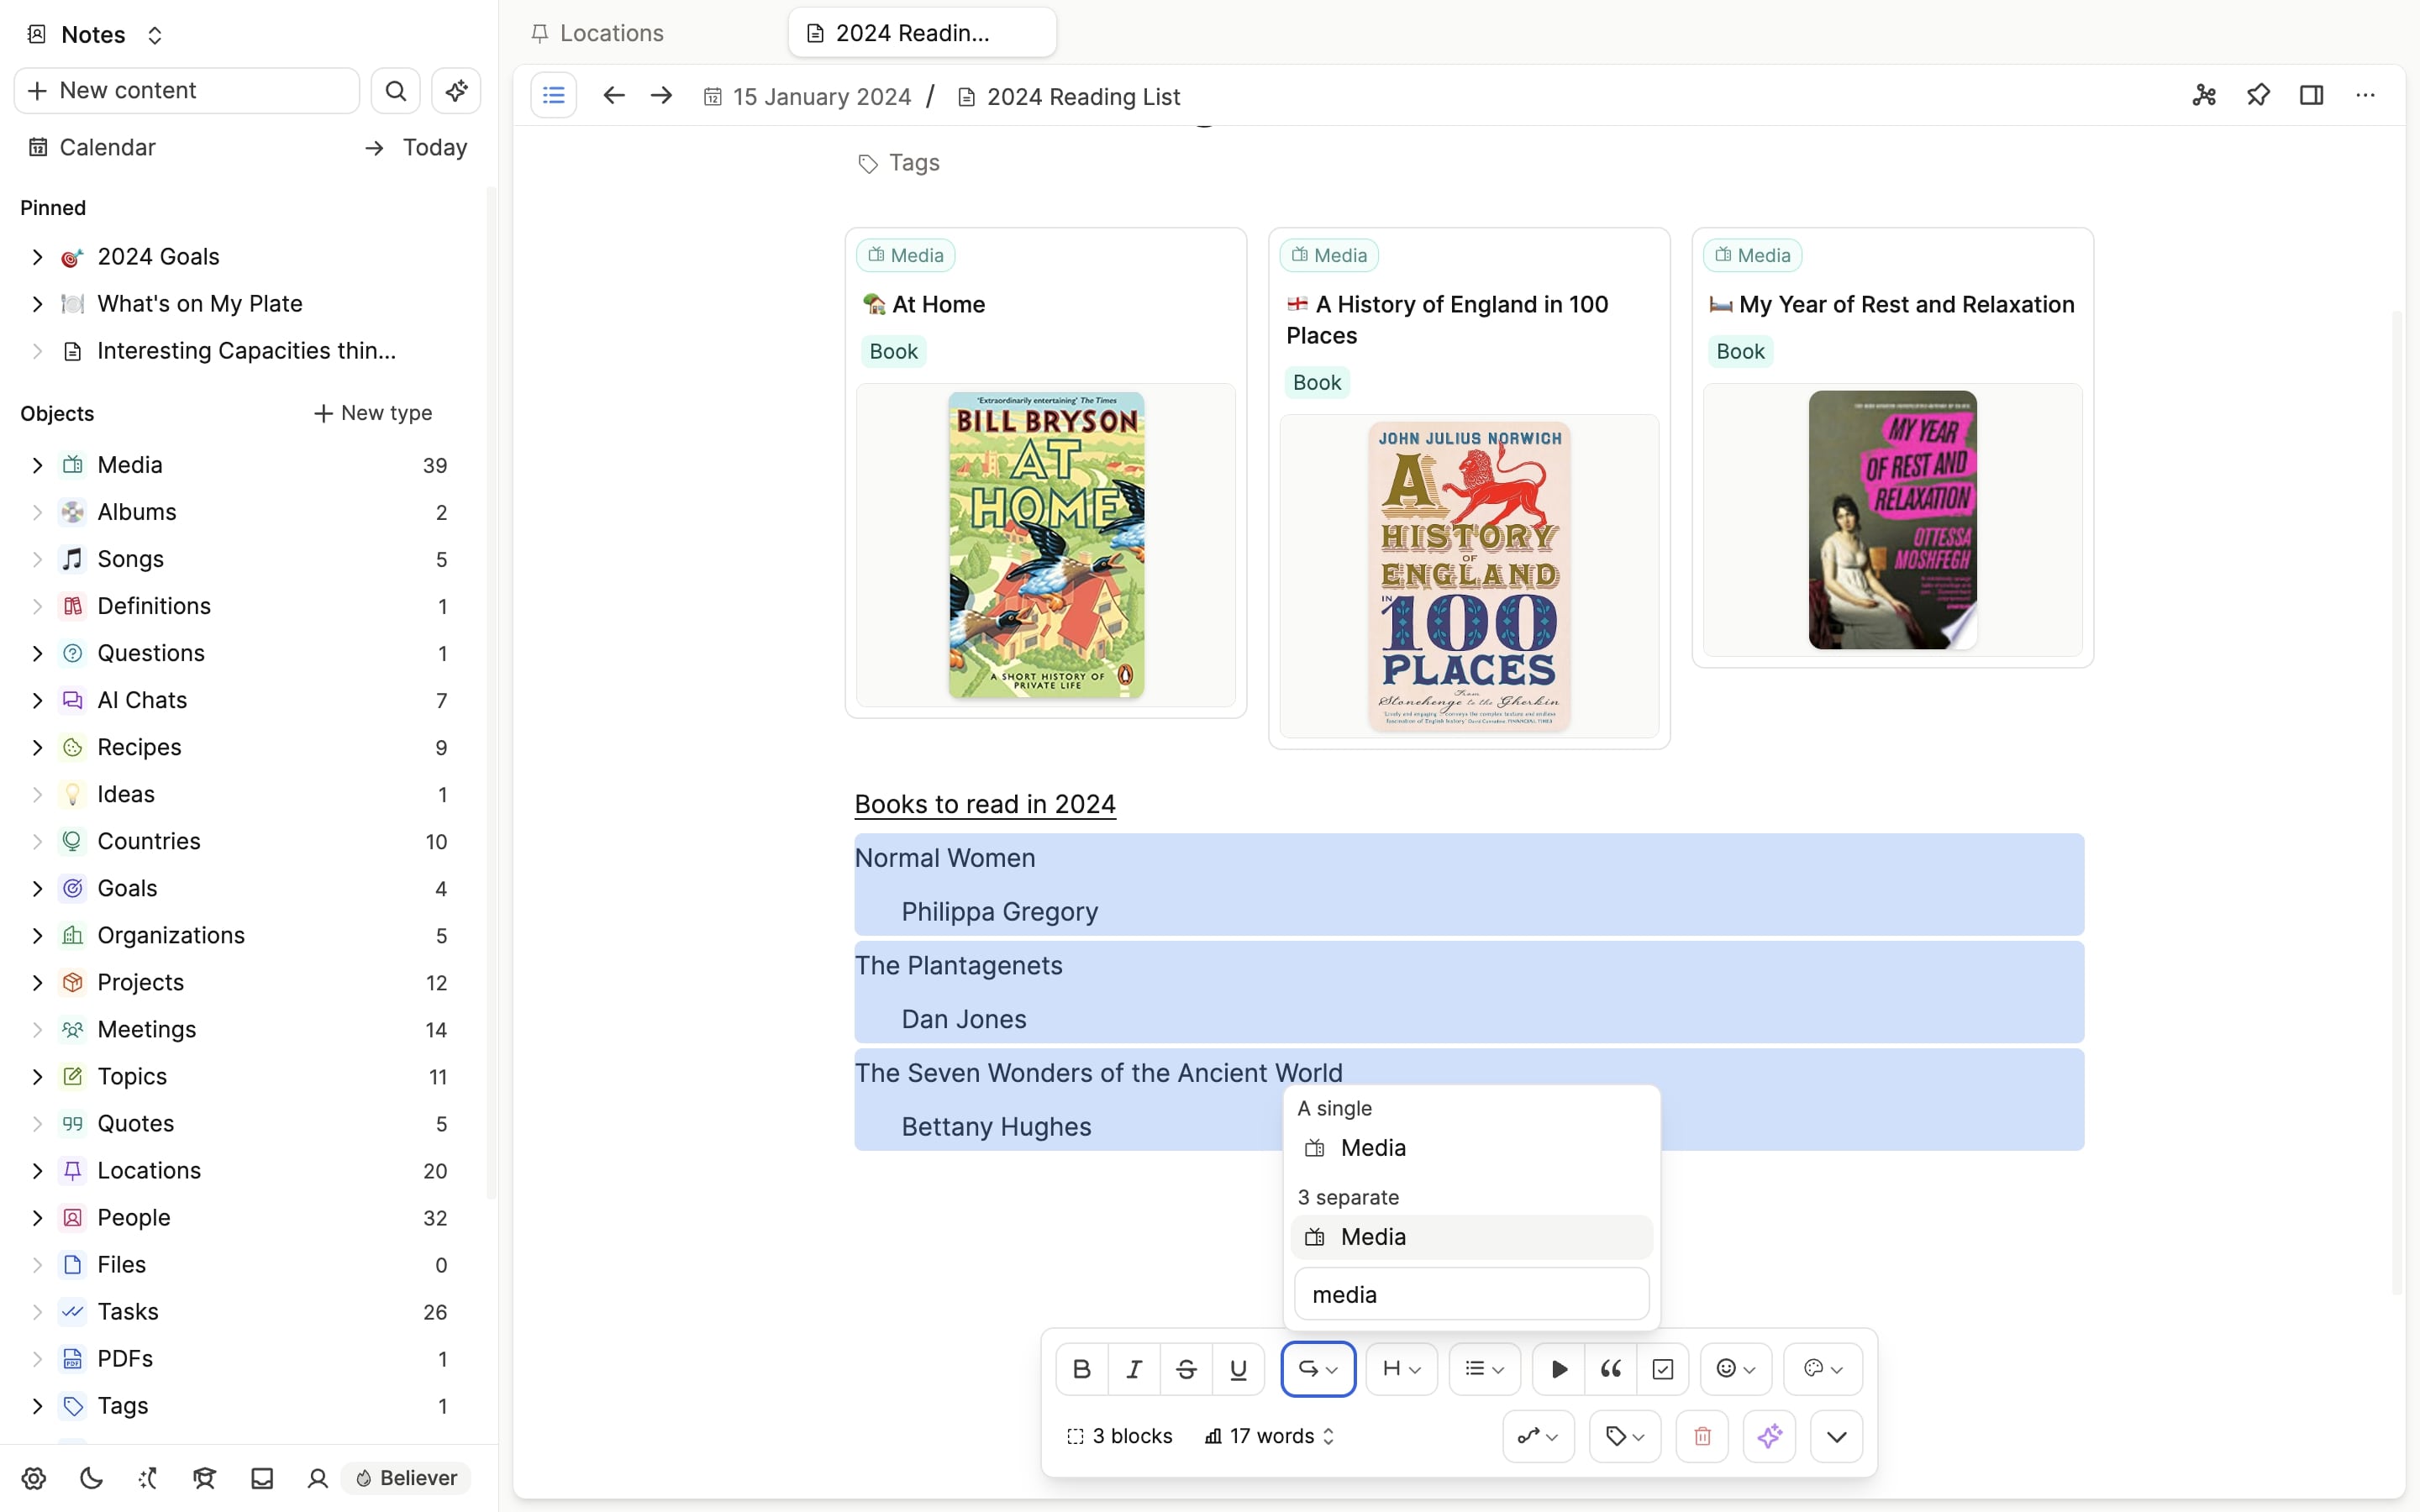The image size is (2420, 1512).
Task: Click the Strikethrough formatting icon
Action: pyautogui.click(x=1186, y=1369)
